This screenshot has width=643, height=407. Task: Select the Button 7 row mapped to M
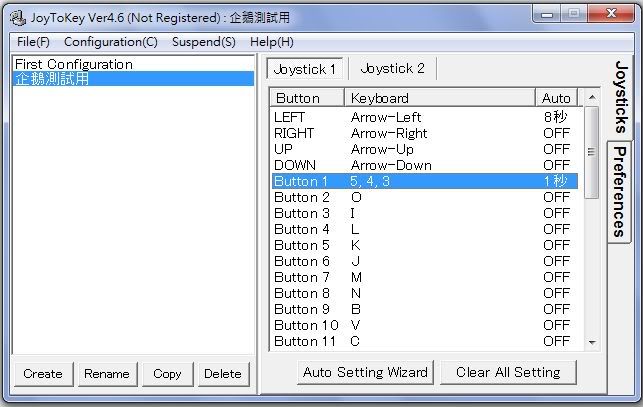tap(425, 277)
